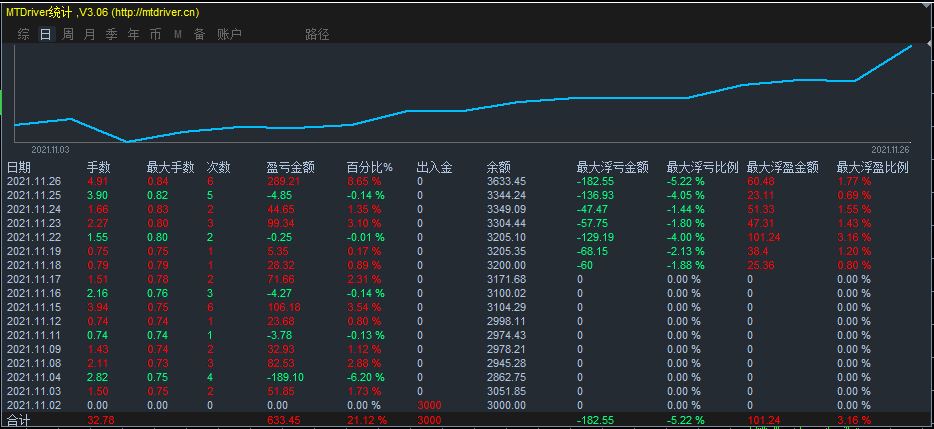The width and height of the screenshot is (934, 429).
Task: Switch to the 年 yearly tab
Action: 134,35
